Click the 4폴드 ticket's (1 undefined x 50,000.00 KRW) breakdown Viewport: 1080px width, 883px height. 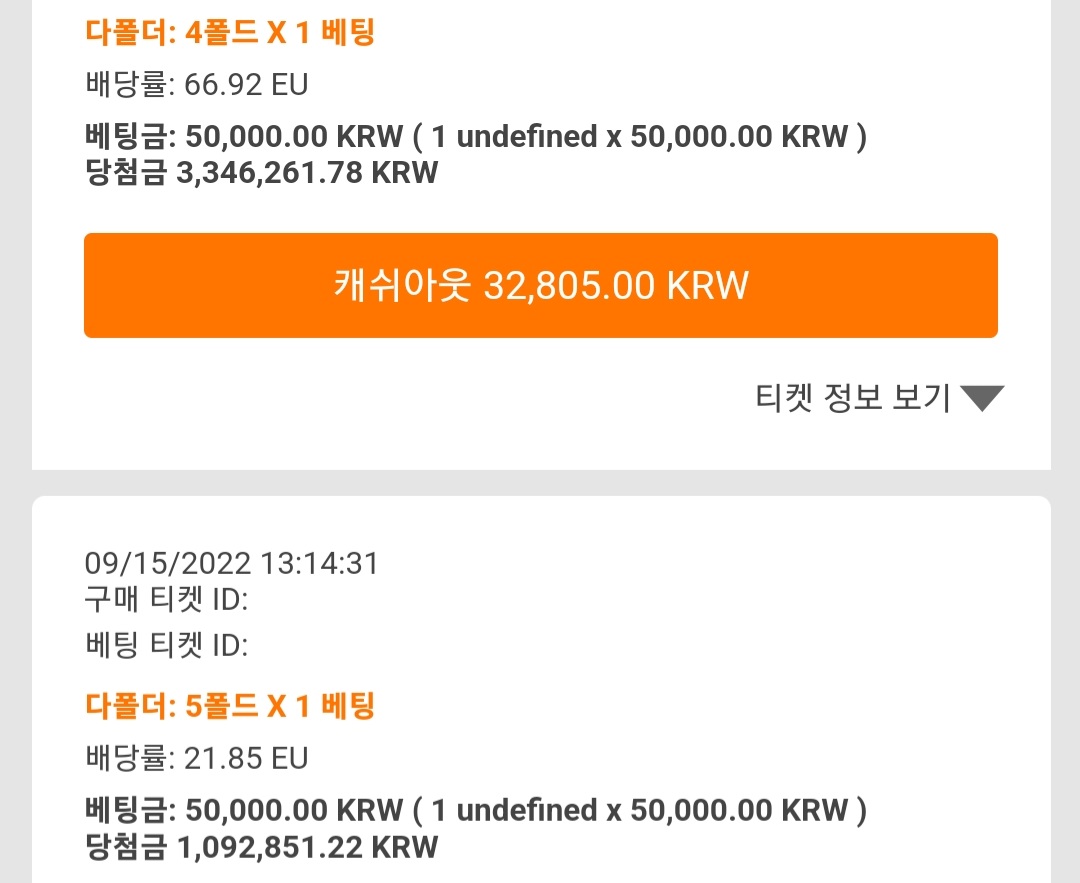640,136
